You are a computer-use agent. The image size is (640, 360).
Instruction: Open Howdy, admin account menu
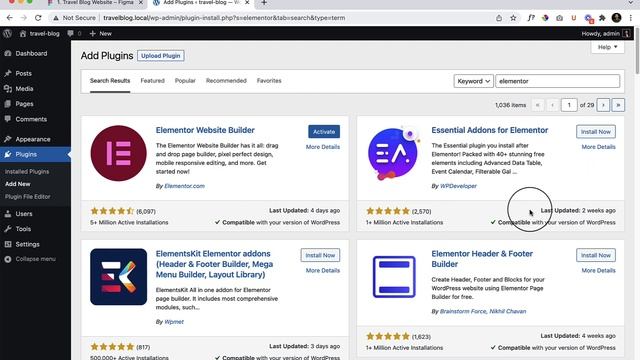coord(606,33)
